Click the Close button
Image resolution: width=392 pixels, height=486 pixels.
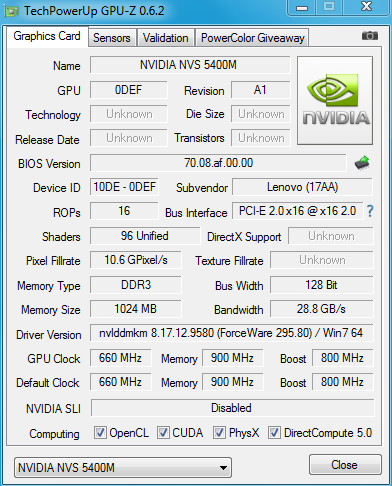tap(345, 464)
